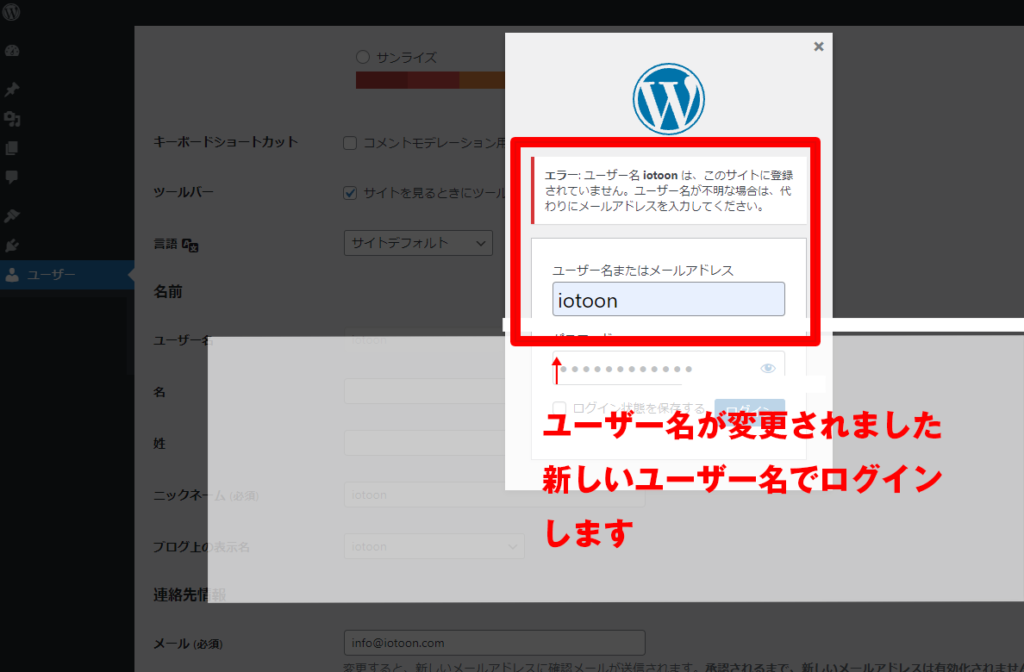Viewport: 1024px width, 672px height.
Task: Click the メール field containing info@iotoon.com
Action: [494, 643]
